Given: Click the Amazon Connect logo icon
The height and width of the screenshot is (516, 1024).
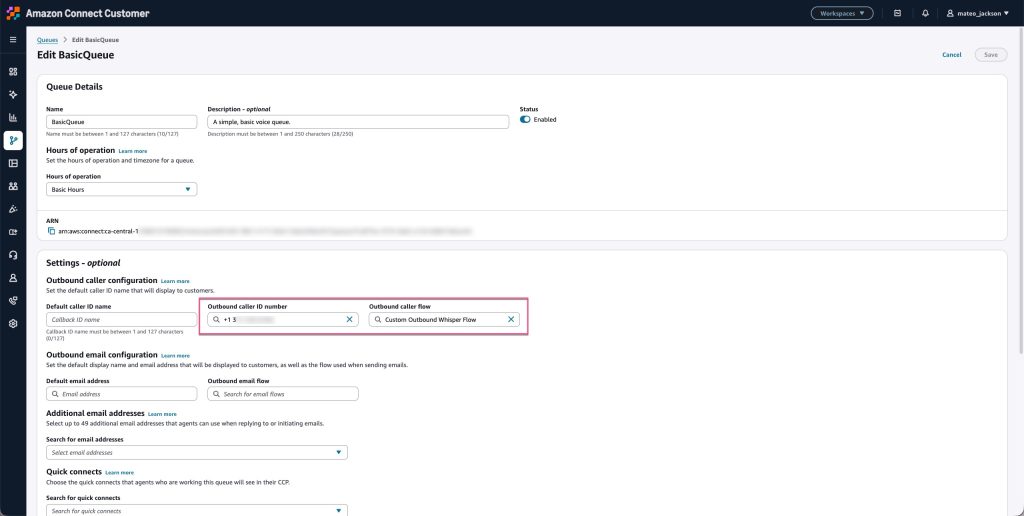Looking at the screenshot, I should click(x=13, y=13).
